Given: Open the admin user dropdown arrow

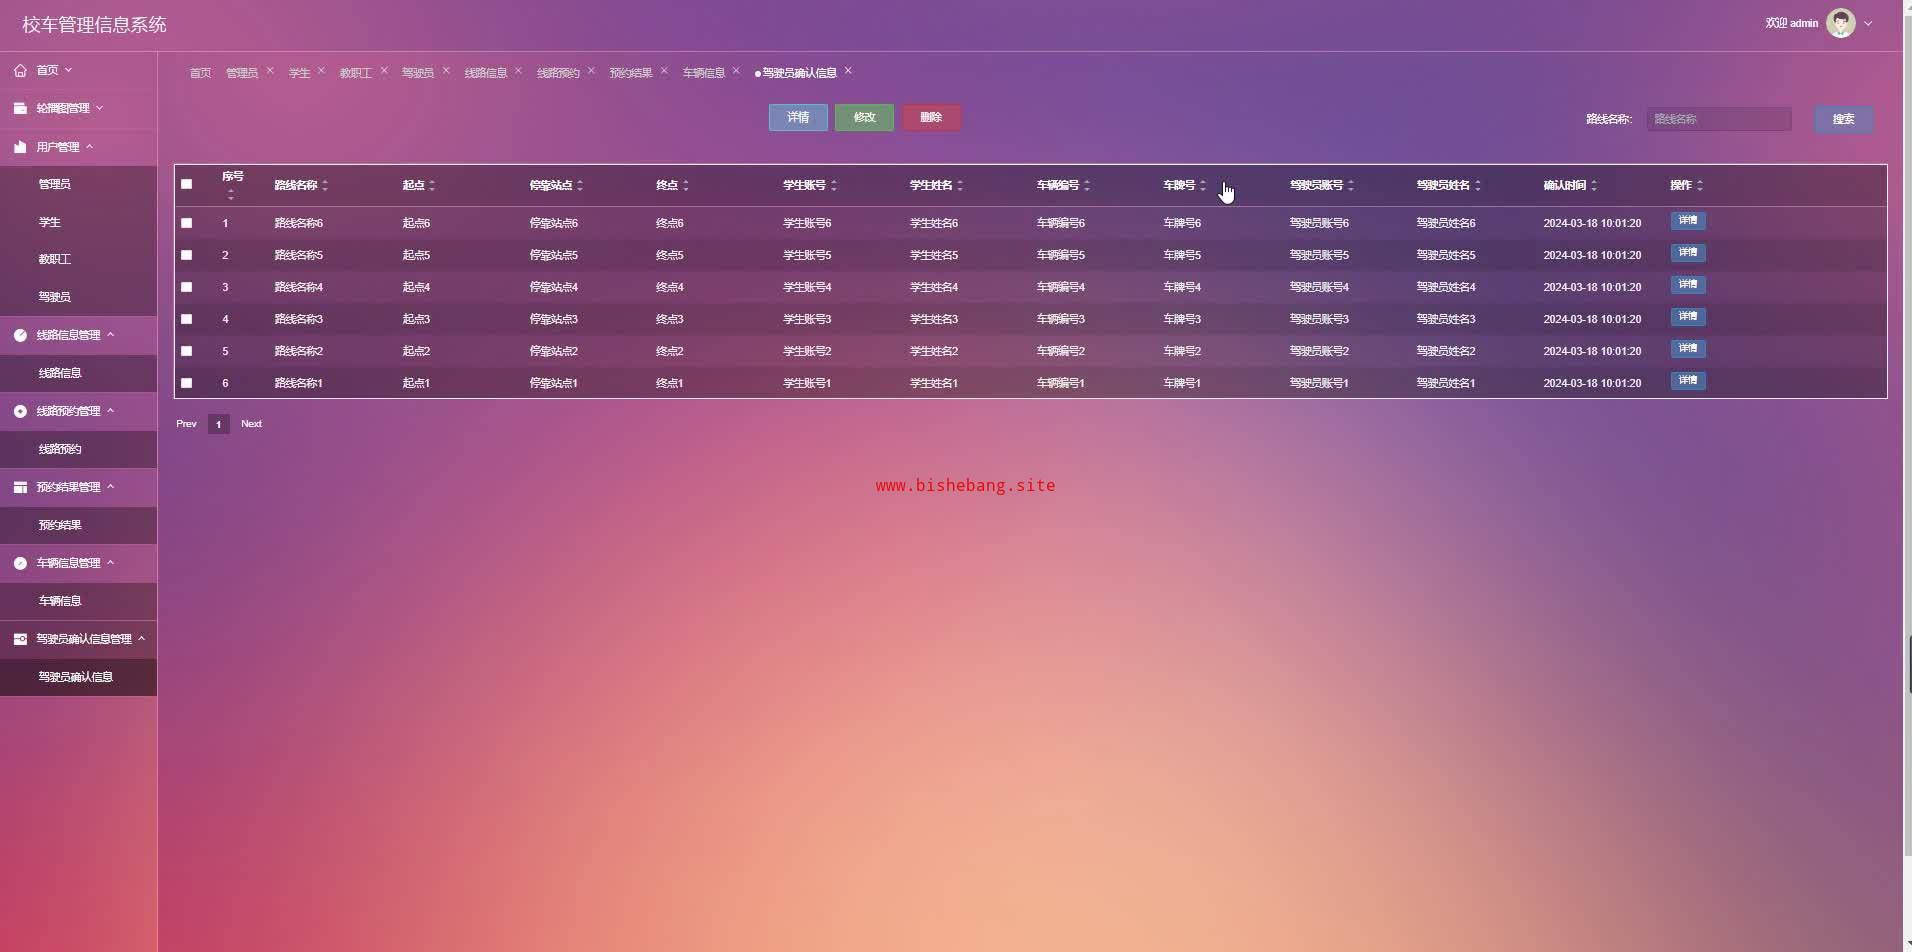Looking at the screenshot, I should click(x=1868, y=23).
